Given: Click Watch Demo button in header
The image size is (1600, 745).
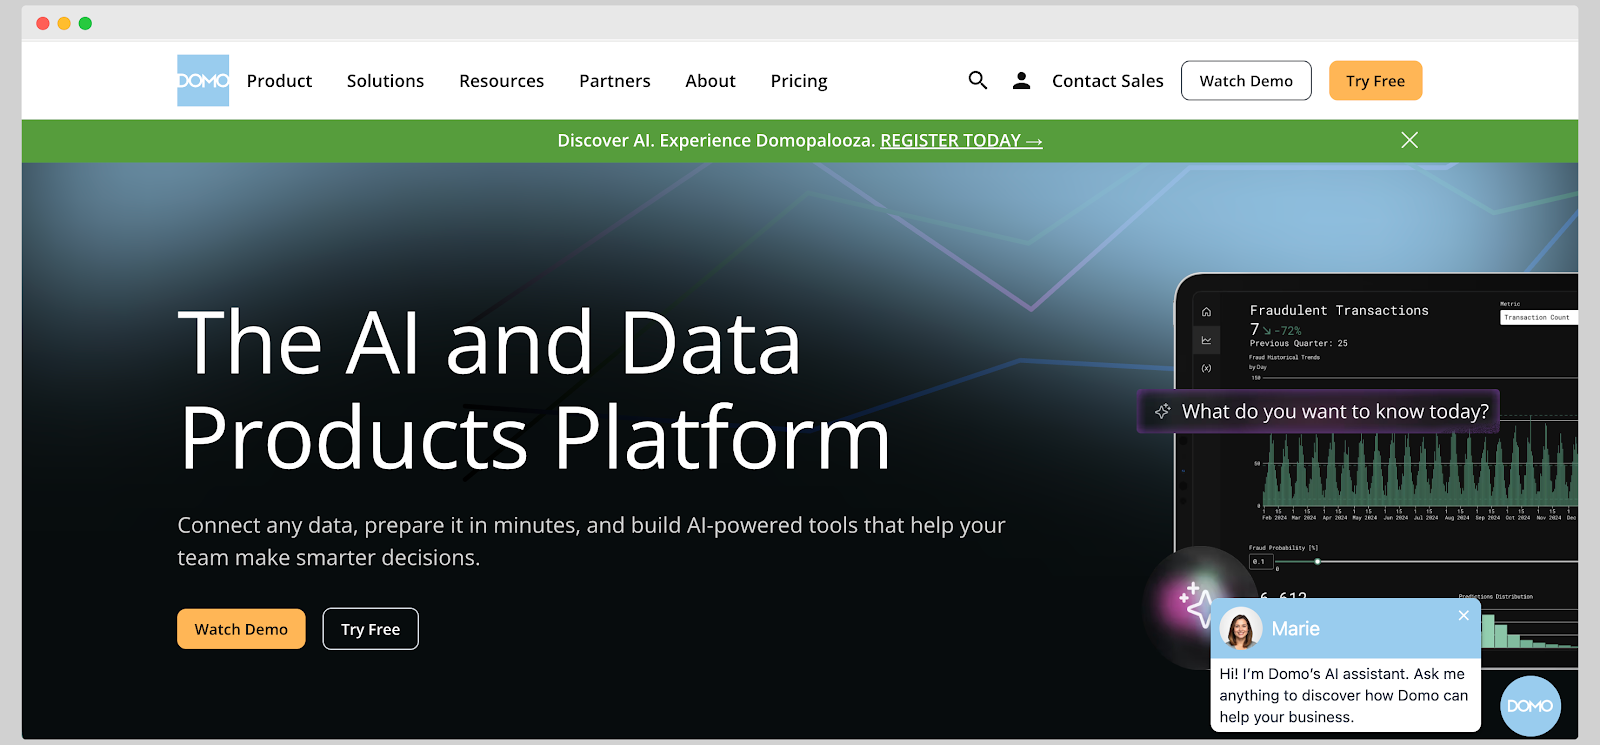Looking at the screenshot, I should (1246, 81).
